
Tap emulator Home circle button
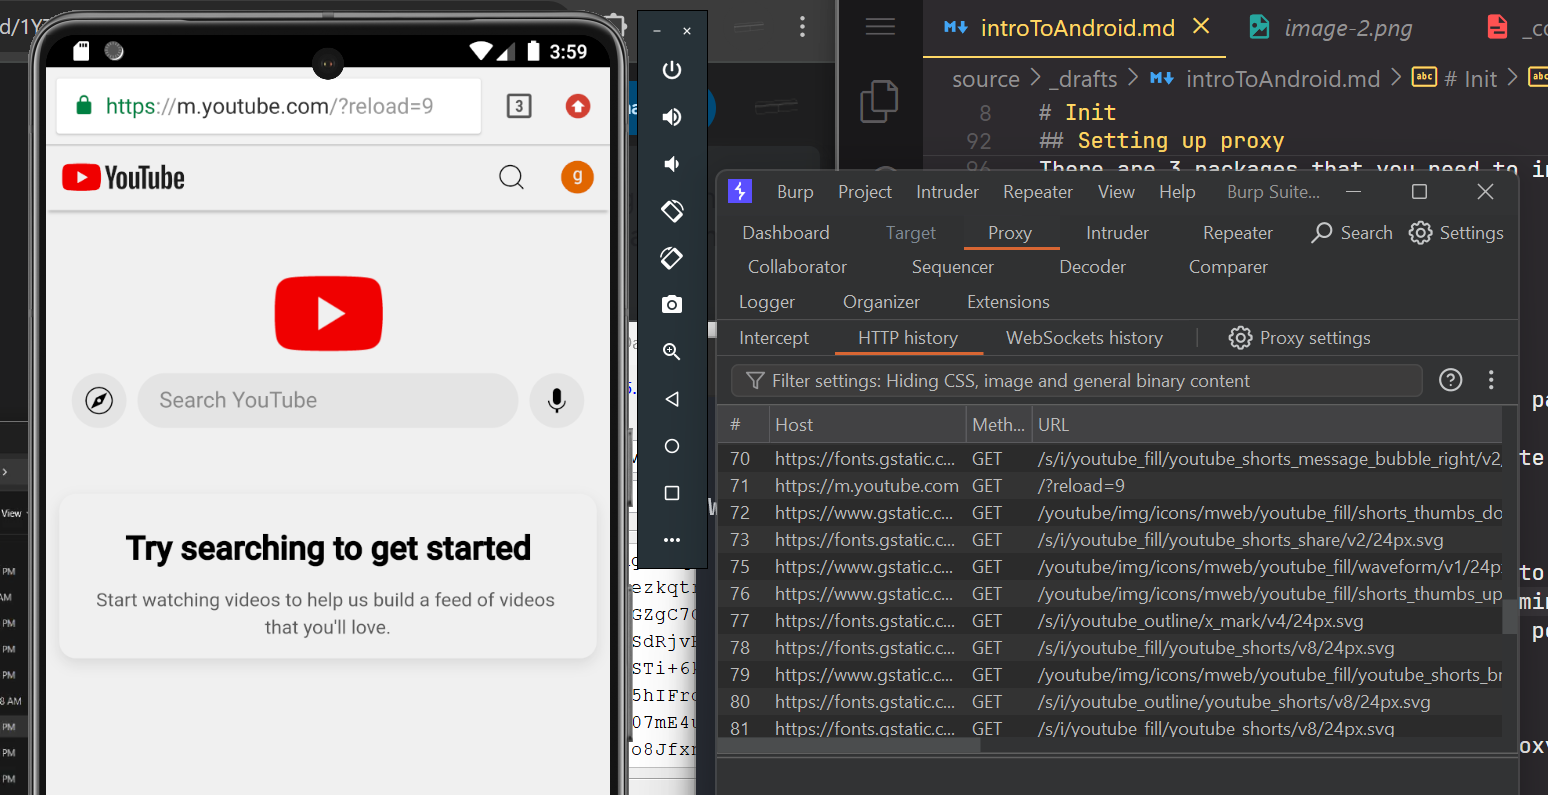click(672, 446)
